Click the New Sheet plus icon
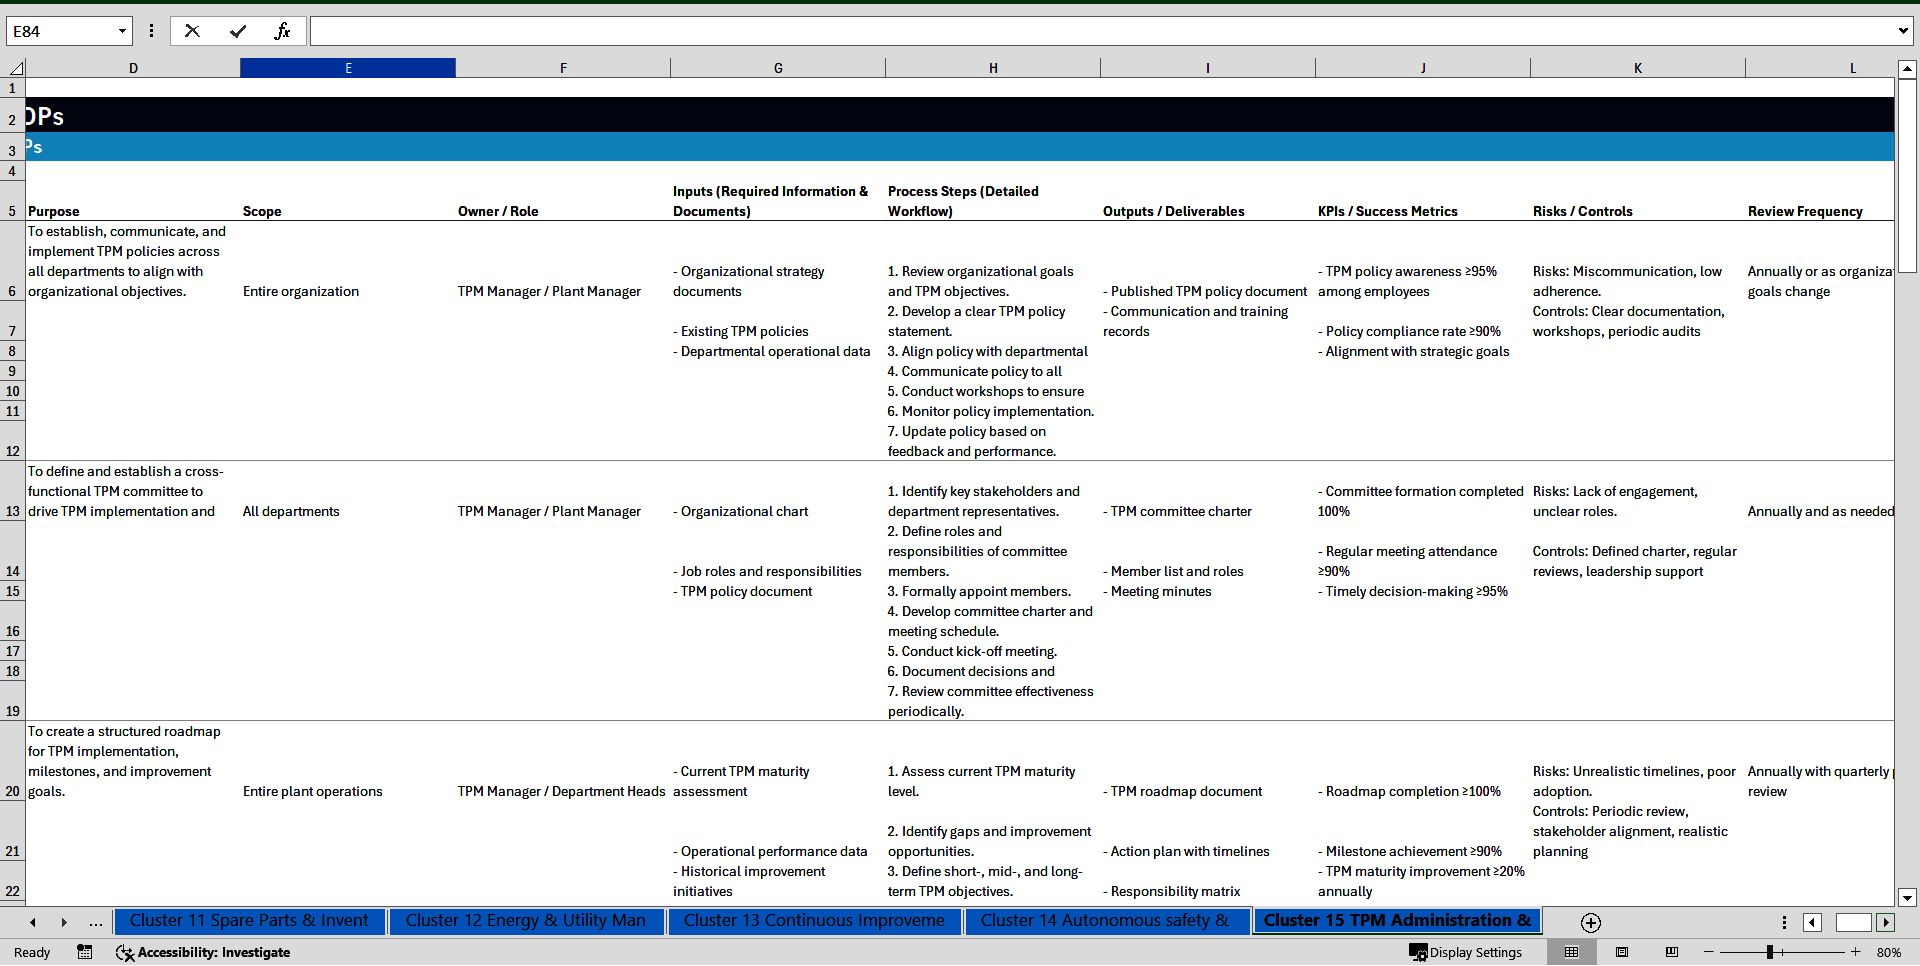The image size is (1920, 966). point(1589,922)
